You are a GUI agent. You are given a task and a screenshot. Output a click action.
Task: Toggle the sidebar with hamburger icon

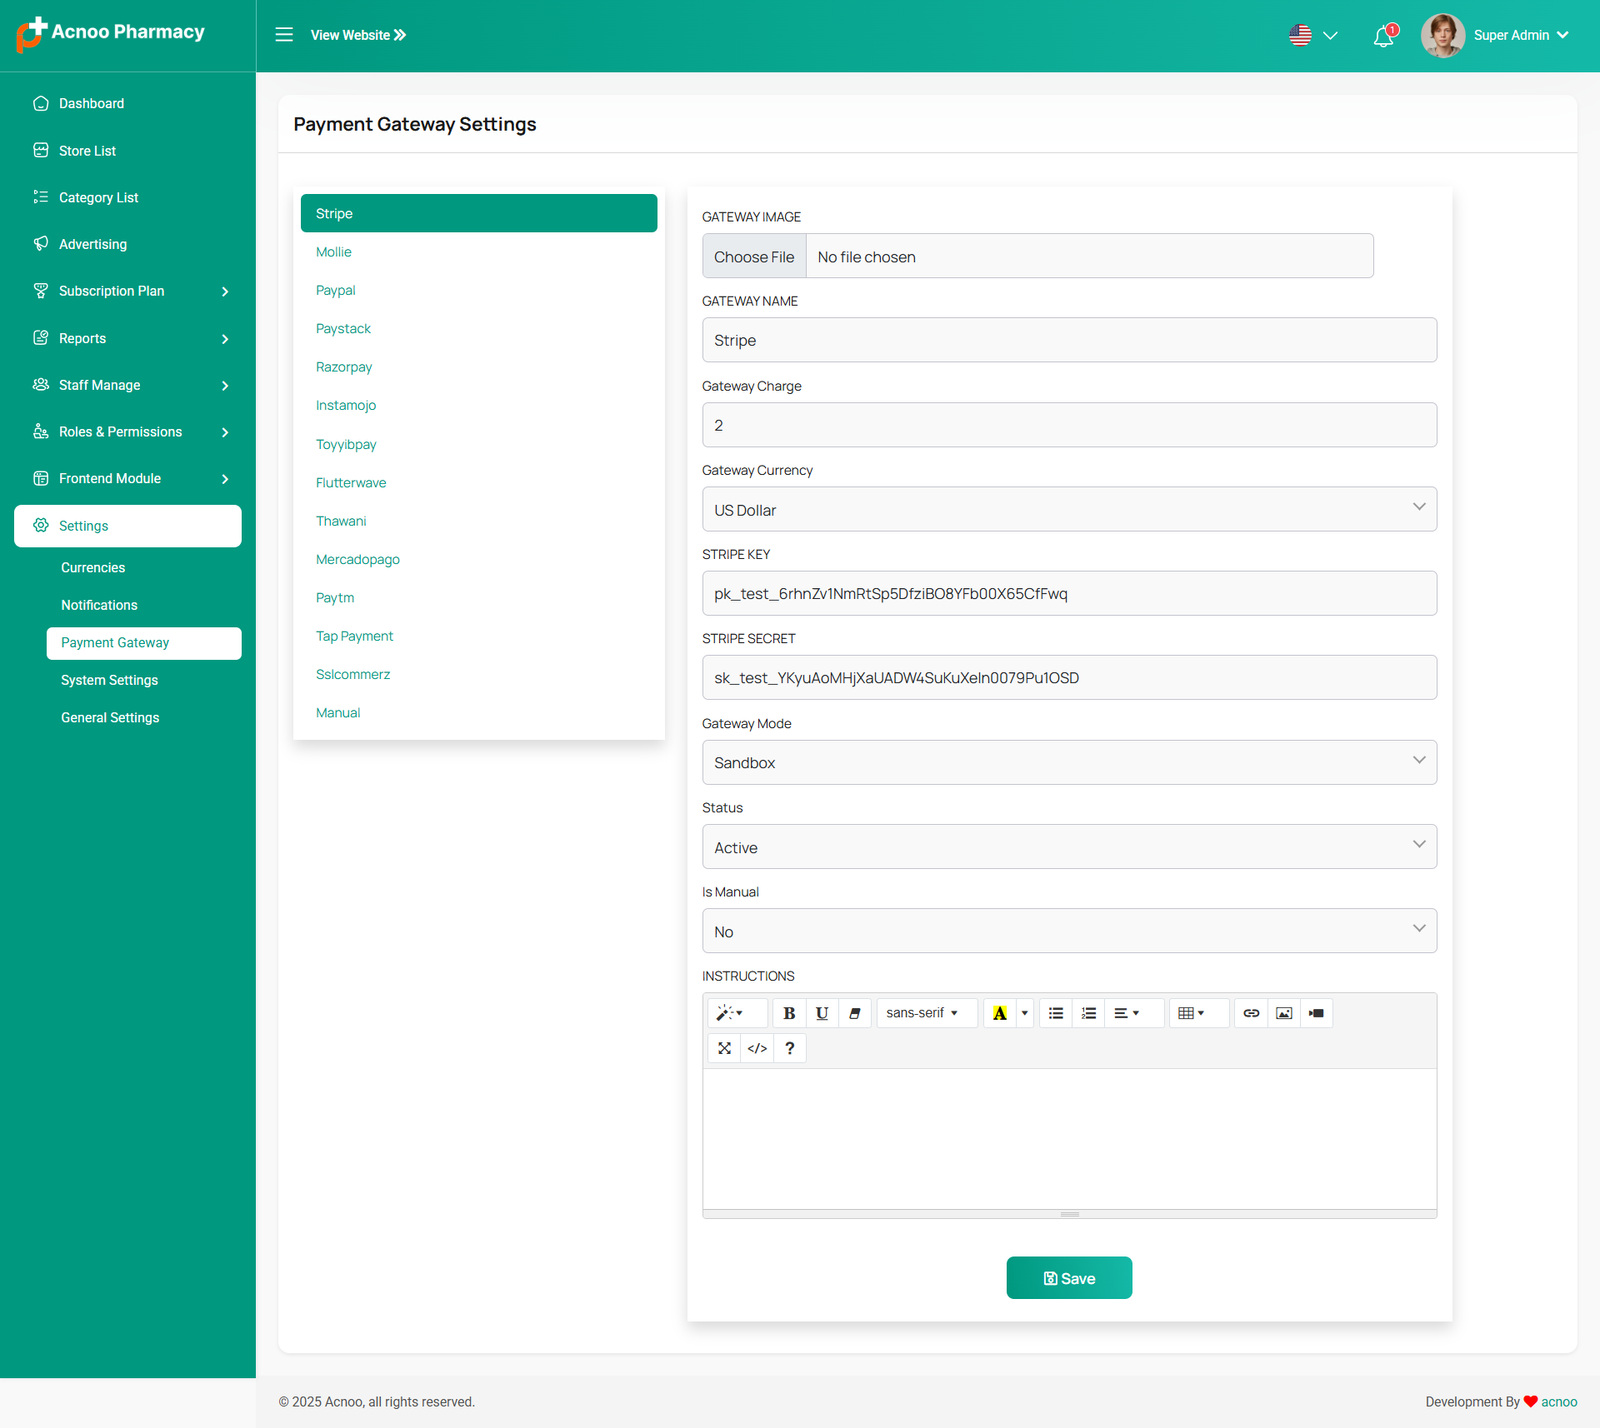(x=284, y=35)
